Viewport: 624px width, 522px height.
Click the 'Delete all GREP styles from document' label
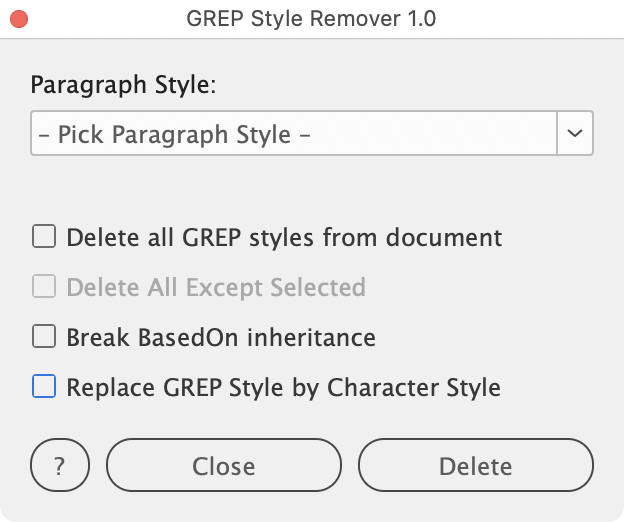tap(284, 238)
